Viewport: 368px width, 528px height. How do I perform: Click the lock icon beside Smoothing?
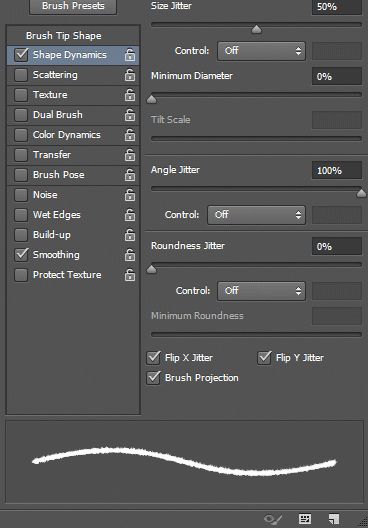click(x=130, y=255)
